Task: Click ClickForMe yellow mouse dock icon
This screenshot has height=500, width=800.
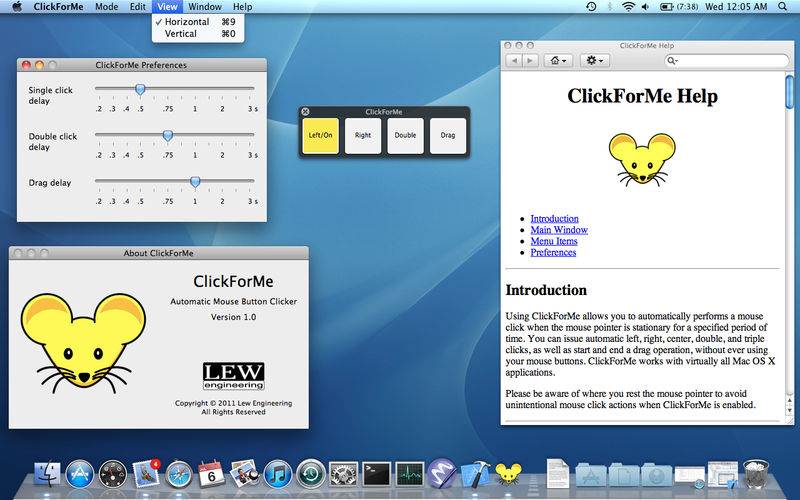Action: point(509,474)
